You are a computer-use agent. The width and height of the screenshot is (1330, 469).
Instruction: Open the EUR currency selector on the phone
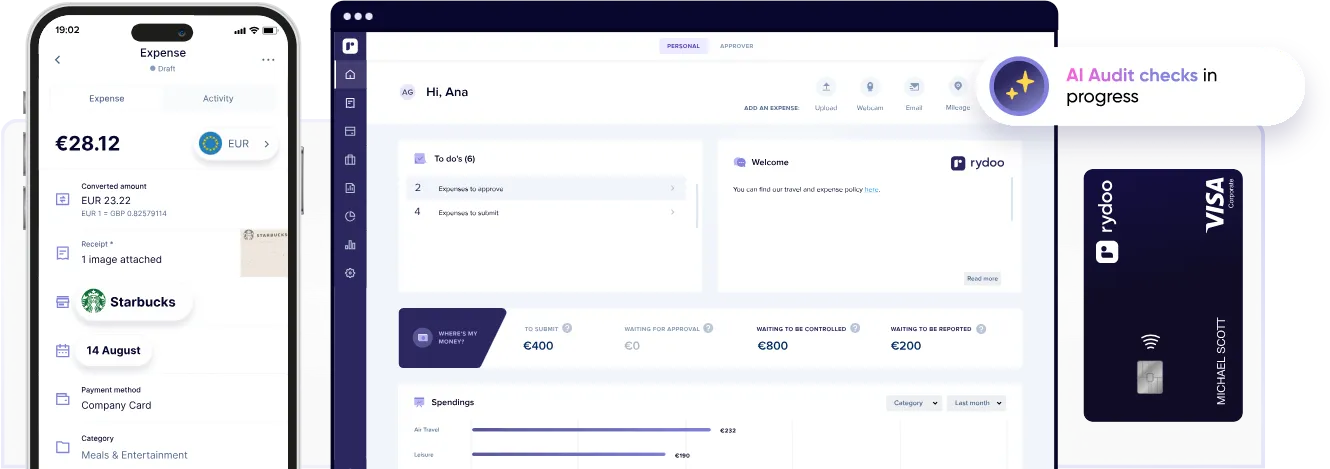click(235, 144)
